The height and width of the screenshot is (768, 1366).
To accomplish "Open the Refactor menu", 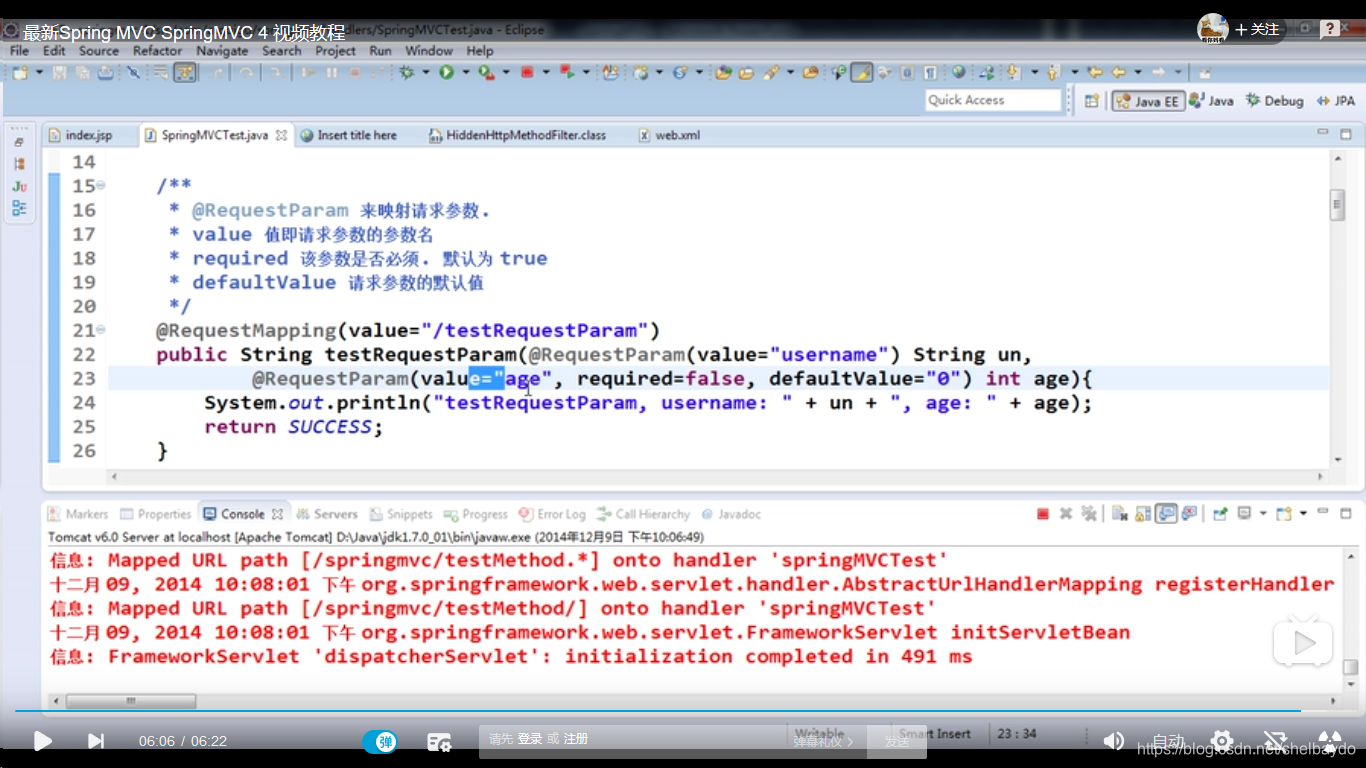I will (157, 51).
